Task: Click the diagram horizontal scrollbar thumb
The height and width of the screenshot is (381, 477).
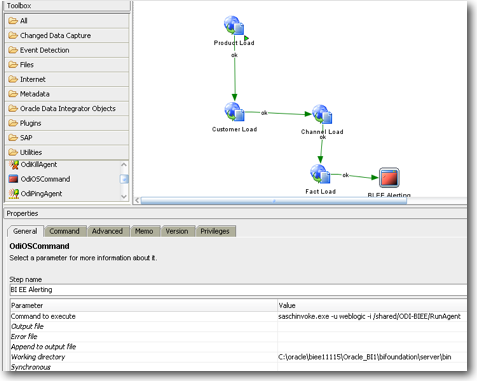Action: pyautogui.click(x=273, y=201)
